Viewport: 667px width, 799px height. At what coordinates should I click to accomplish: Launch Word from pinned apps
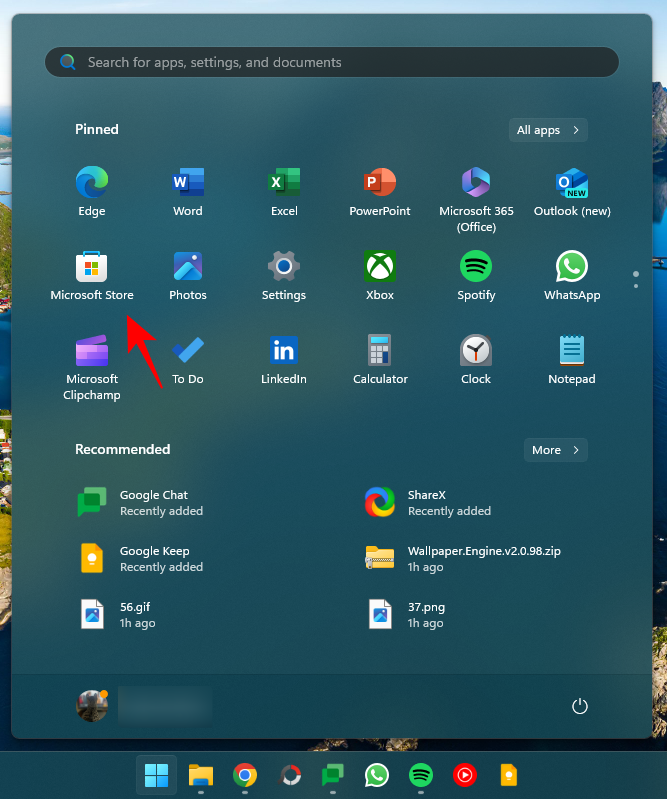[188, 192]
